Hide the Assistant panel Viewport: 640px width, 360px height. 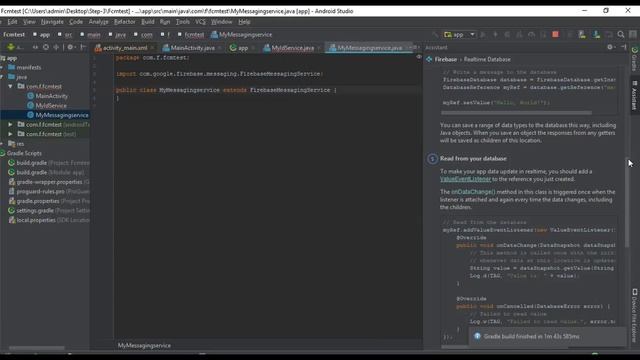tap(624, 47)
